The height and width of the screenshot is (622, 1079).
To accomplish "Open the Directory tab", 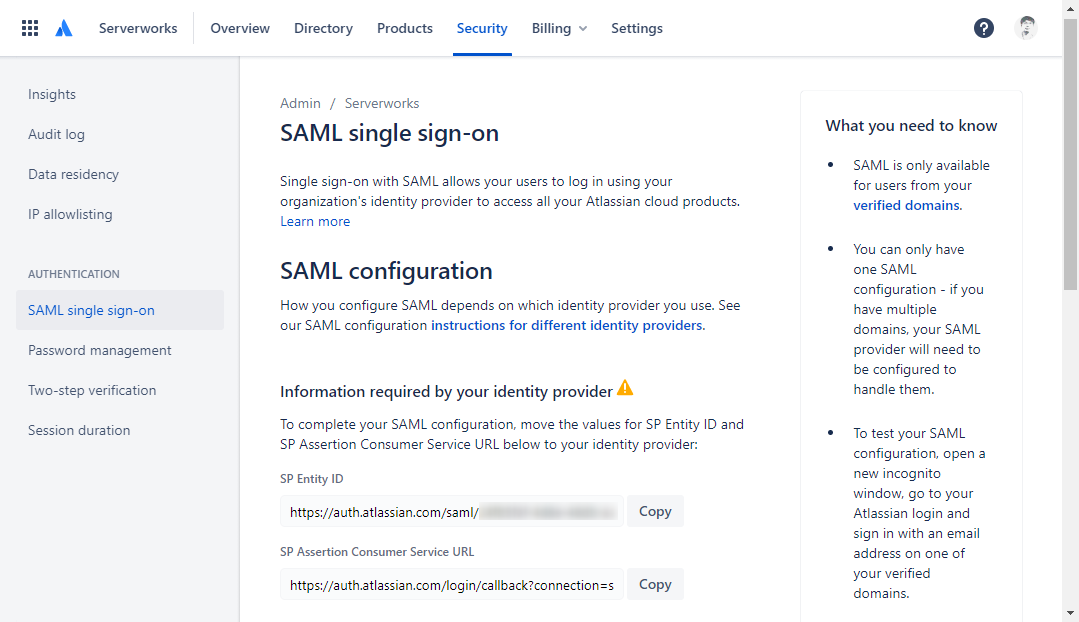I will (x=323, y=28).
